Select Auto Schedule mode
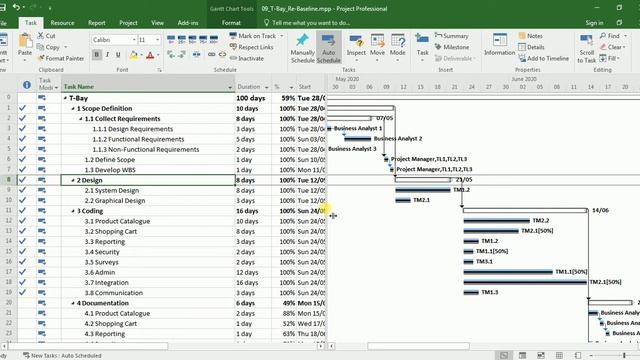640x360 pixels. point(329,48)
